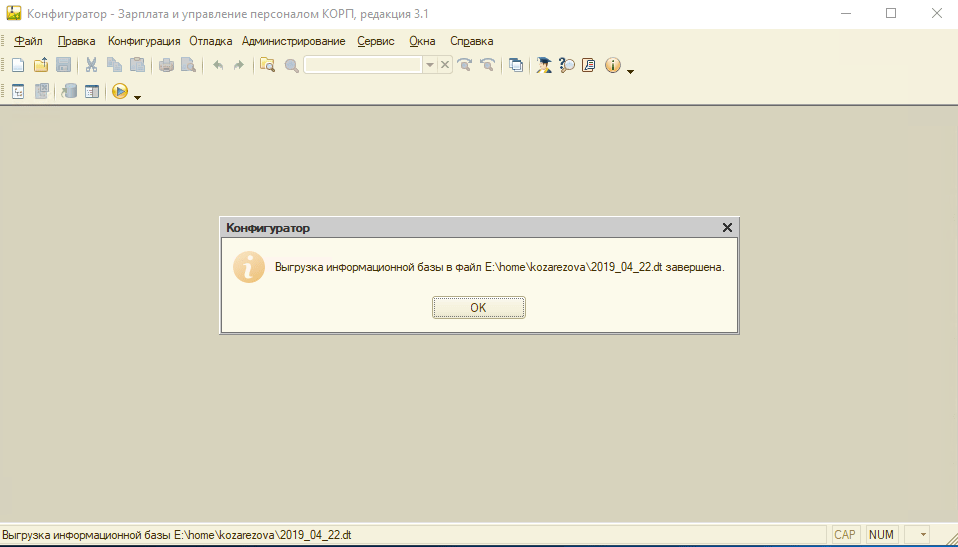Screen dimensions: 958x547
Task: Open the Конфигурация menu
Action: tap(144, 41)
